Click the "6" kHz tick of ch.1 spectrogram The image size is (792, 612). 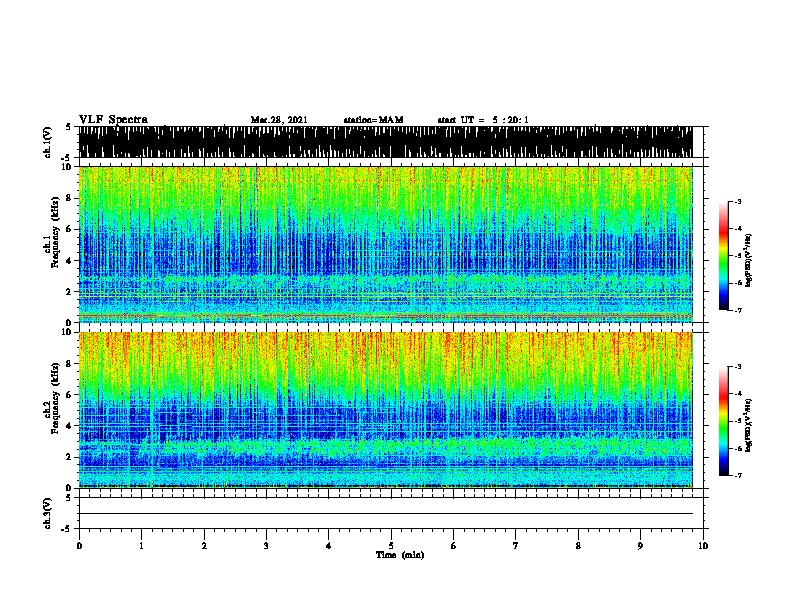(70, 230)
